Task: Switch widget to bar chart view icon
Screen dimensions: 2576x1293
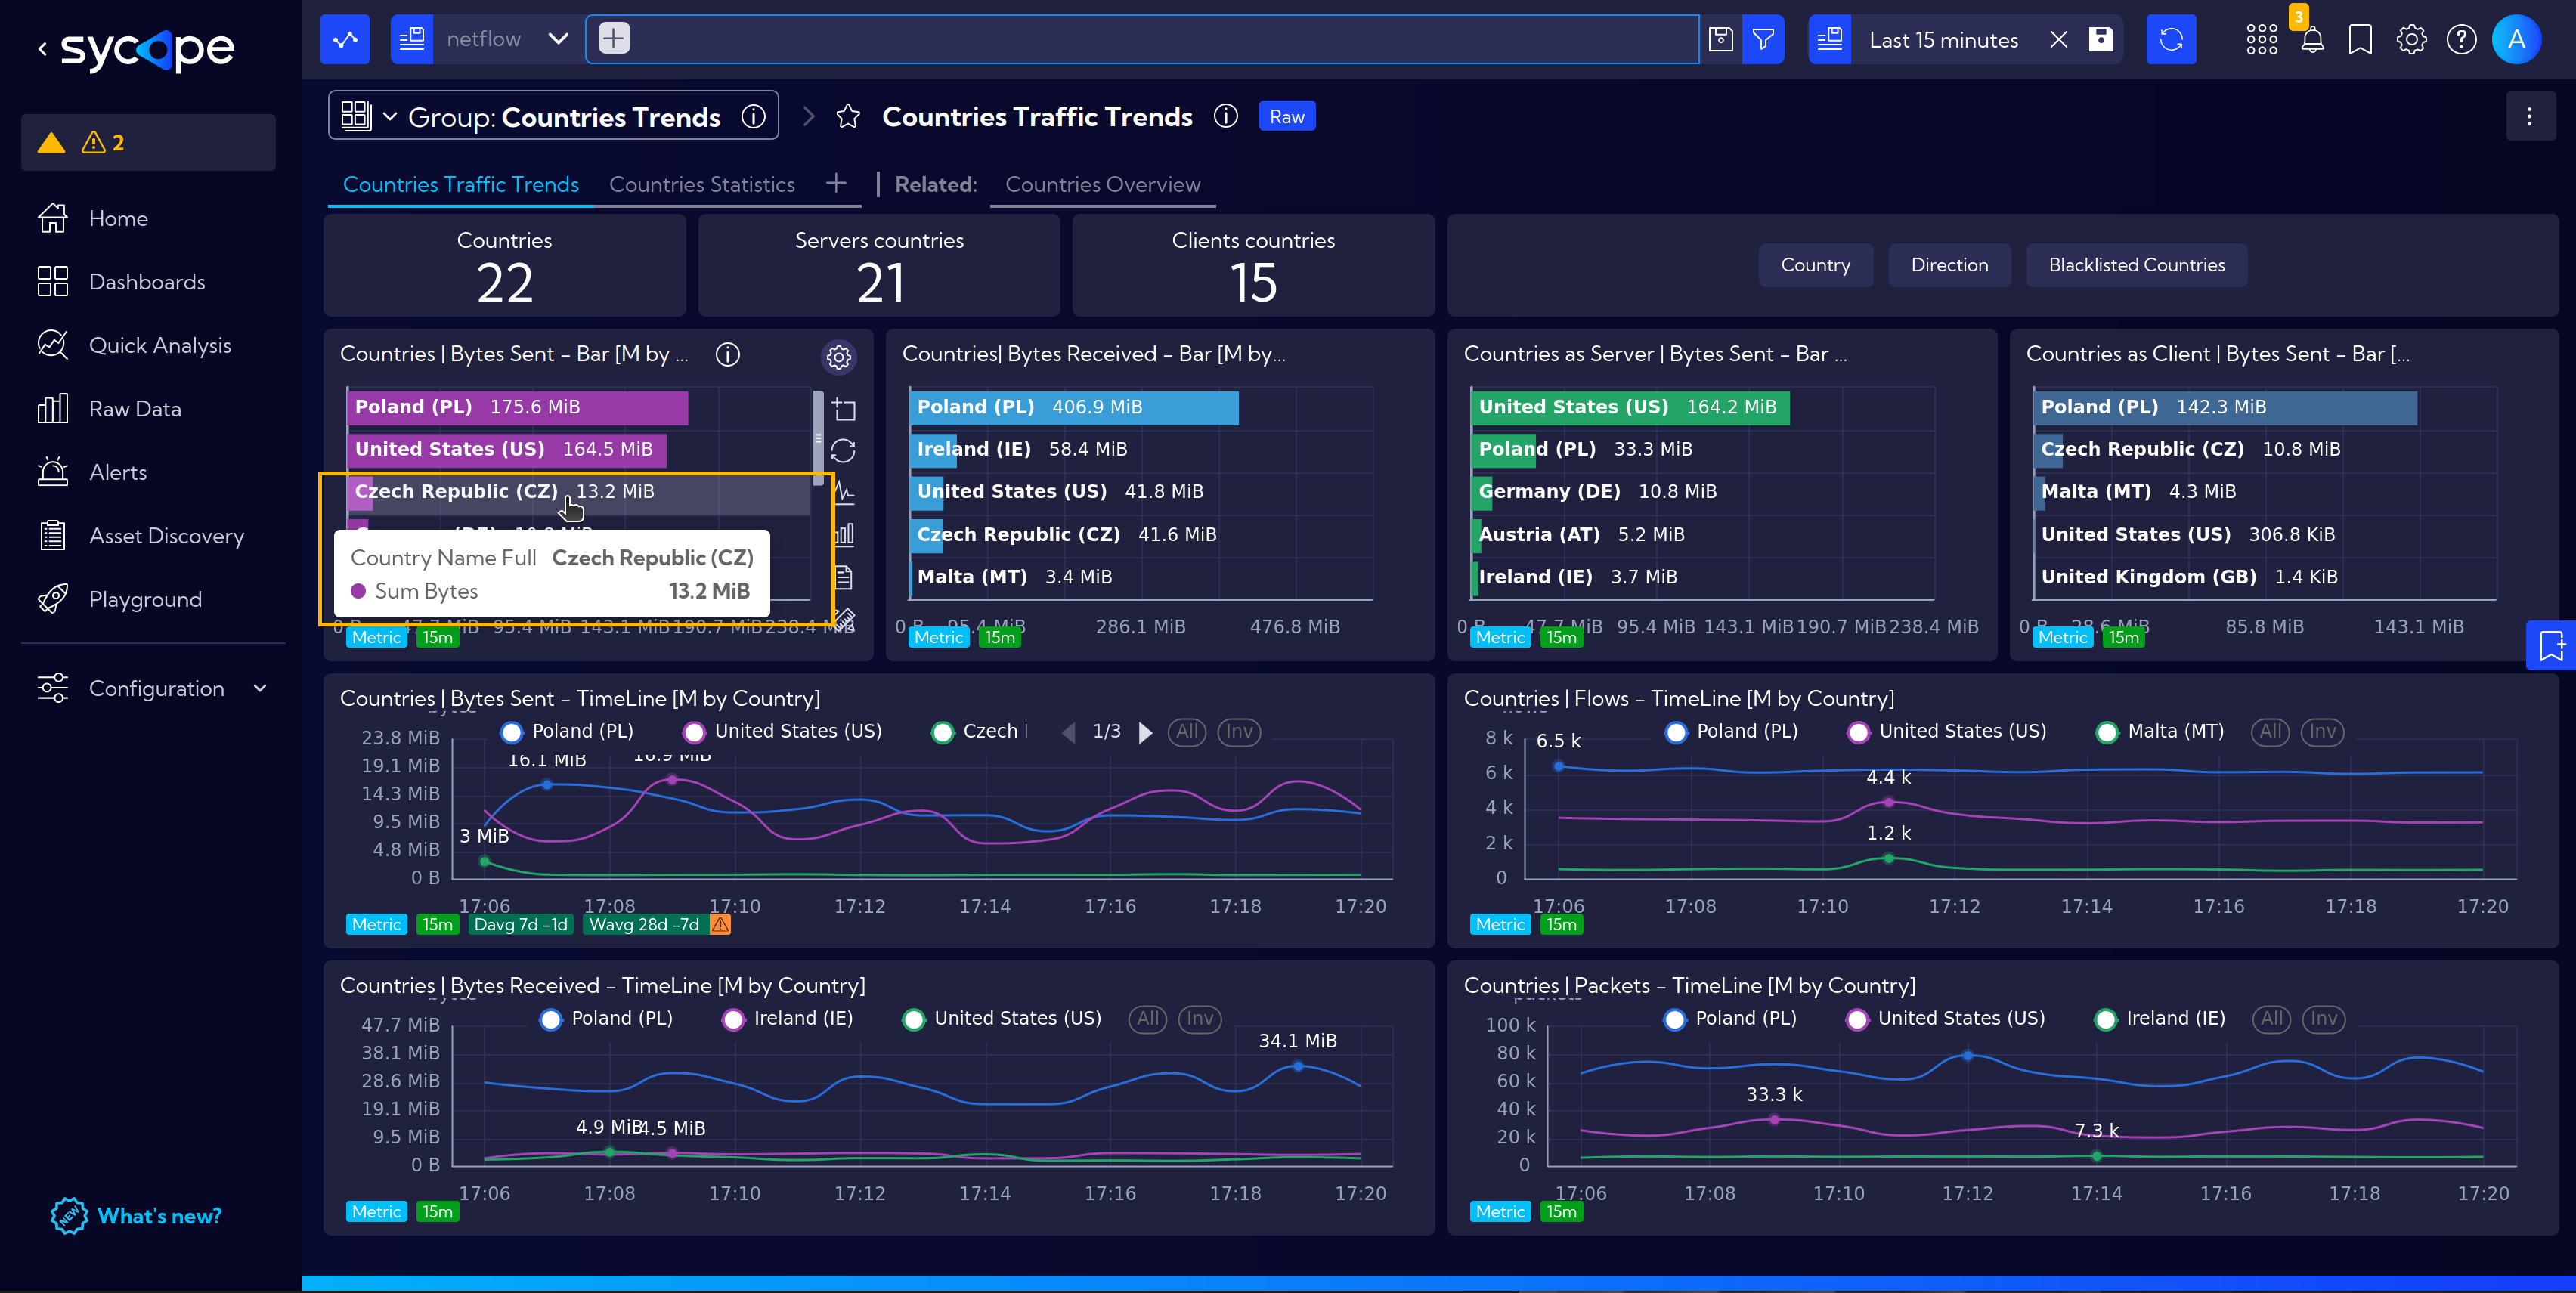Action: point(844,534)
